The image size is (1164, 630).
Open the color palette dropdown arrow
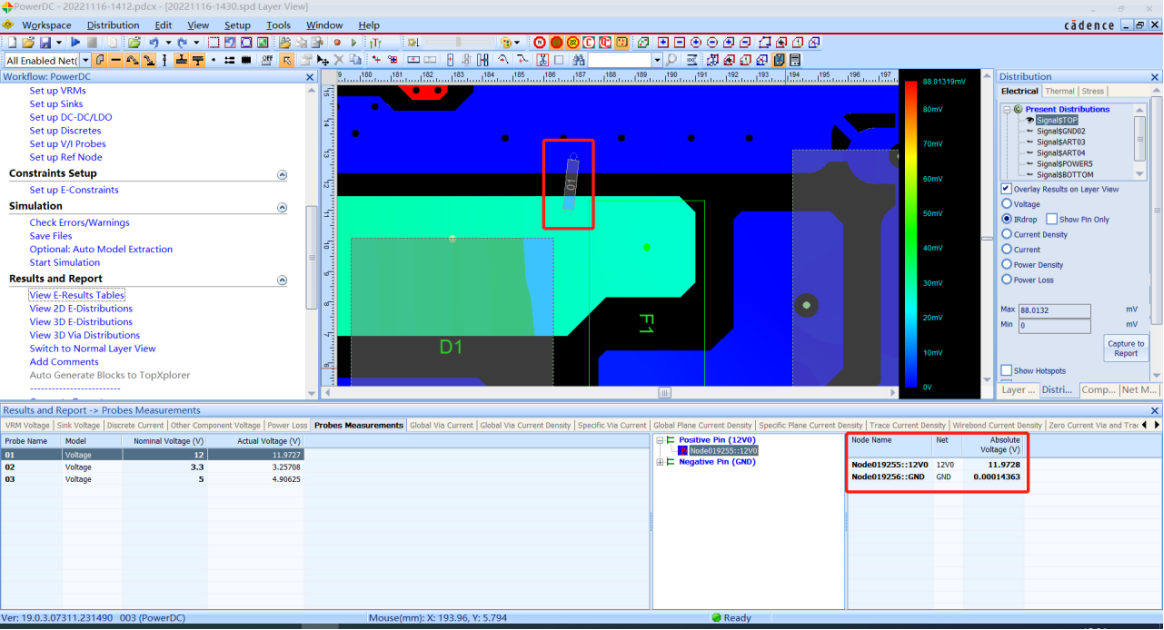click(517, 42)
